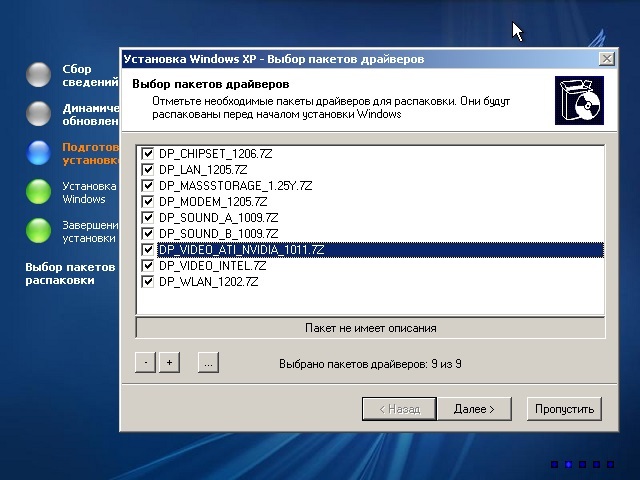
Task: Uncheck the DP_SOUND_A_1009.7Z checkbox
Action: coord(147,218)
